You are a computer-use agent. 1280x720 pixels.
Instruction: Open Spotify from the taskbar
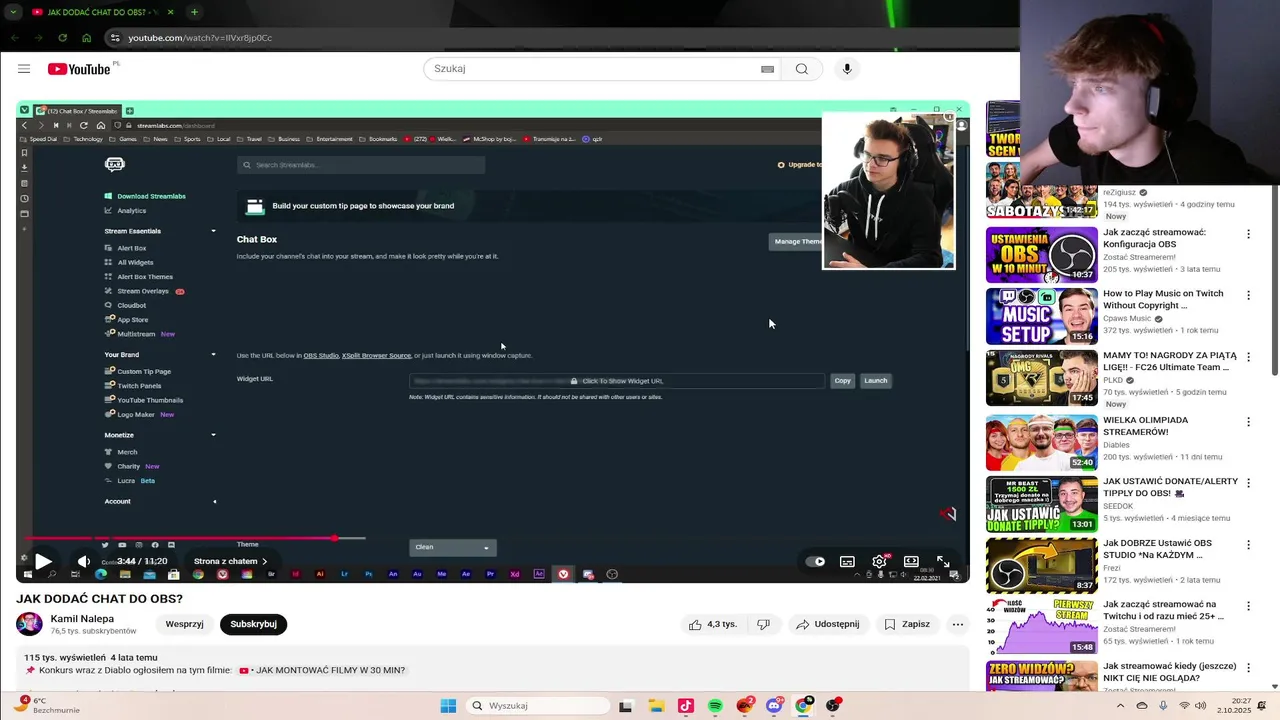715,706
